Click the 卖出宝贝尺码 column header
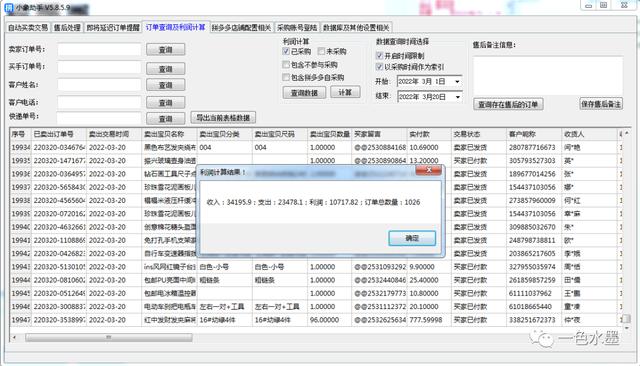Image resolution: width=640 pixels, height=366 pixels. click(280, 134)
